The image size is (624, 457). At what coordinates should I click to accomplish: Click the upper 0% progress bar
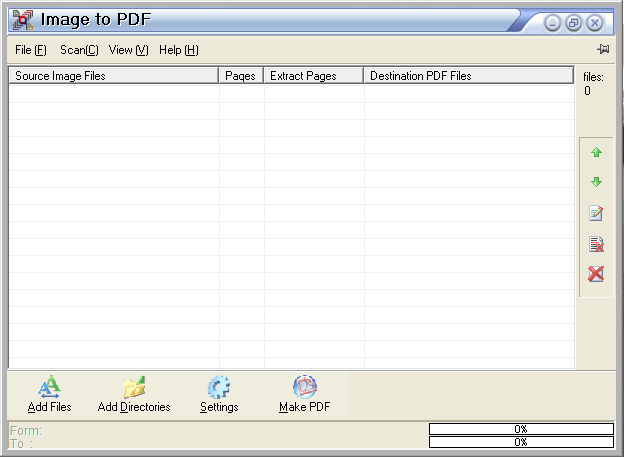click(521, 429)
